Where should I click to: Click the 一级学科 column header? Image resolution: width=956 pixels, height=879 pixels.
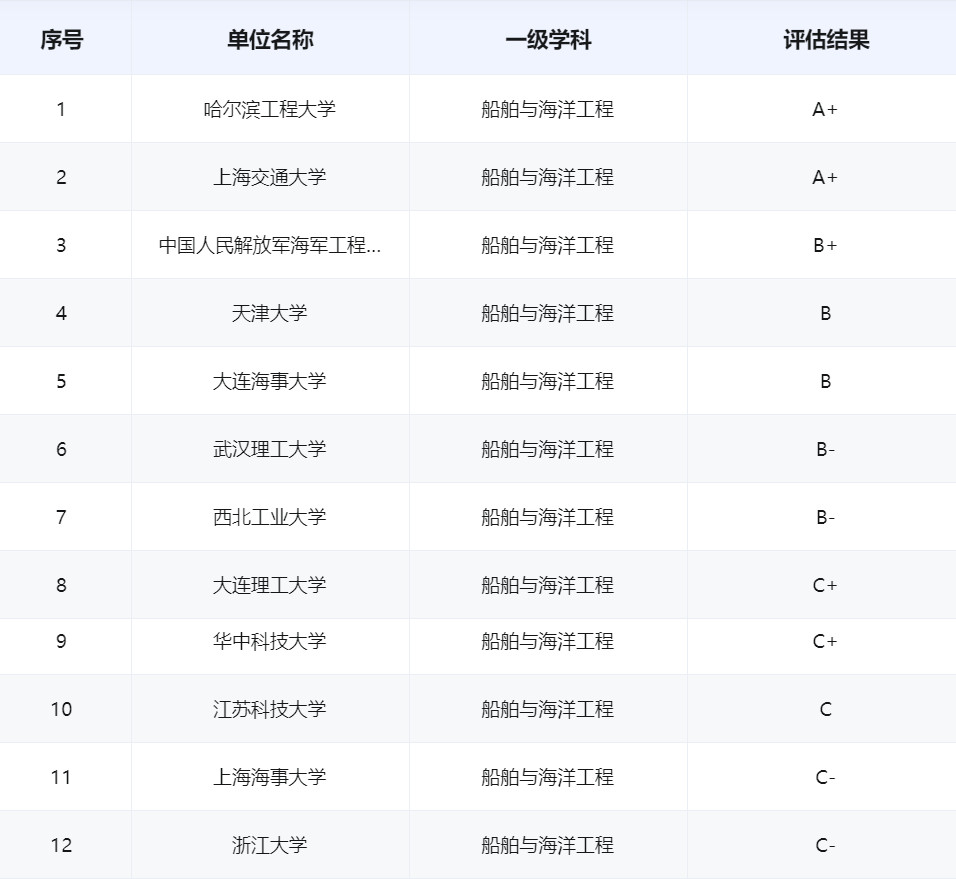547,39
